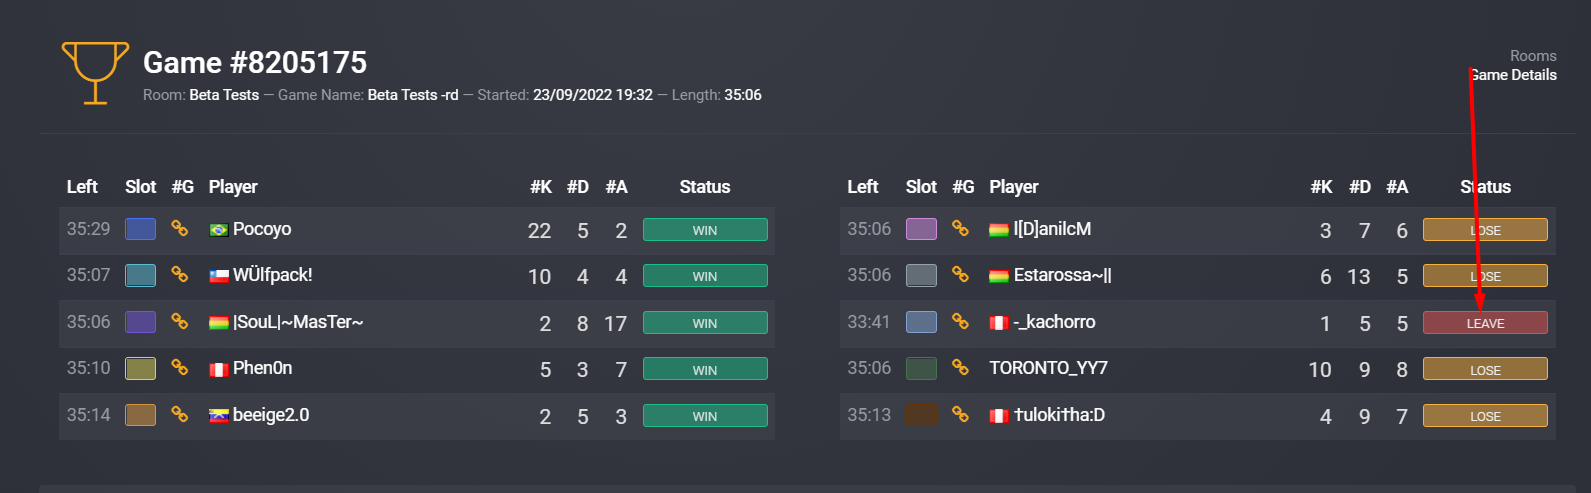
Task: Click WÜlfpack!'s chain link icon
Action: 180,275
